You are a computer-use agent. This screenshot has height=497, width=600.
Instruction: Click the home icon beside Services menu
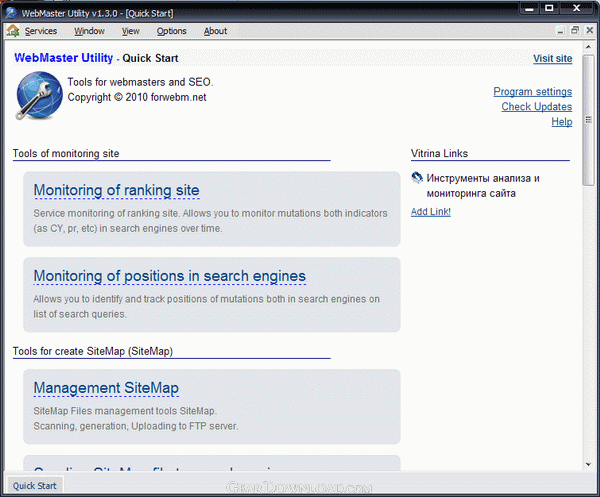tap(13, 31)
